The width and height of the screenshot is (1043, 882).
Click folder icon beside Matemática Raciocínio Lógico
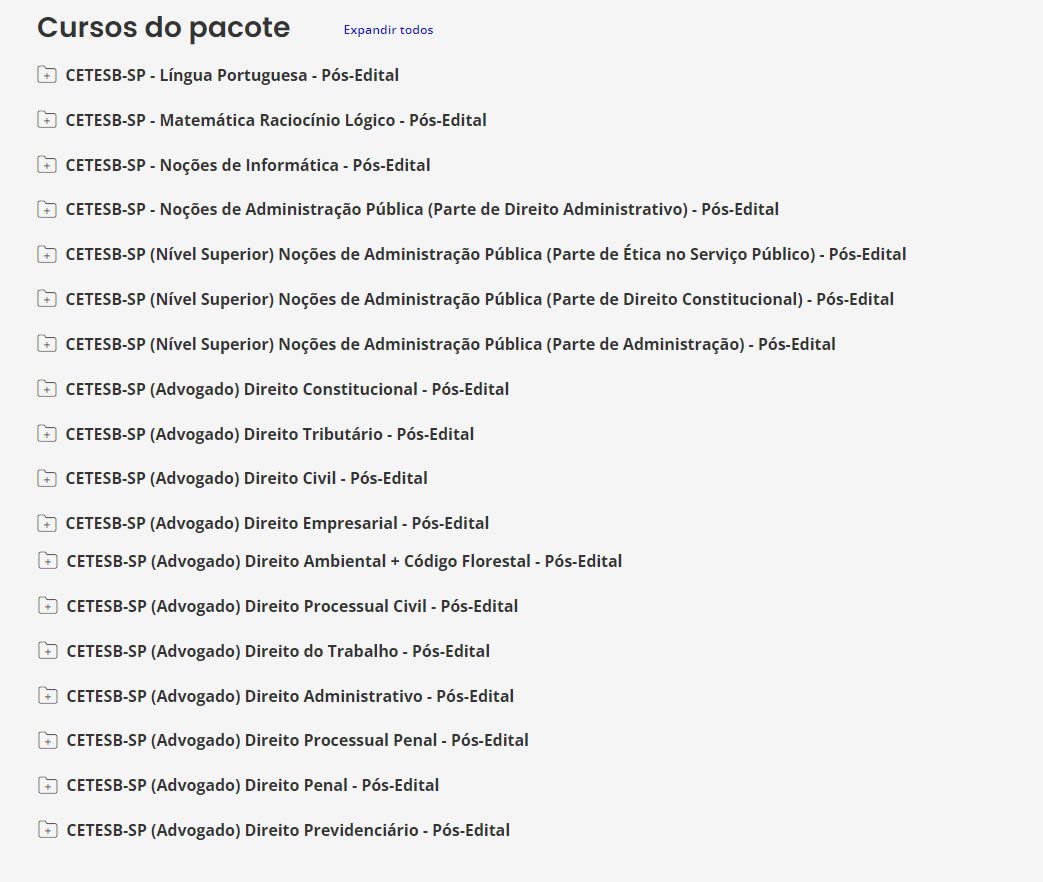coord(47,120)
